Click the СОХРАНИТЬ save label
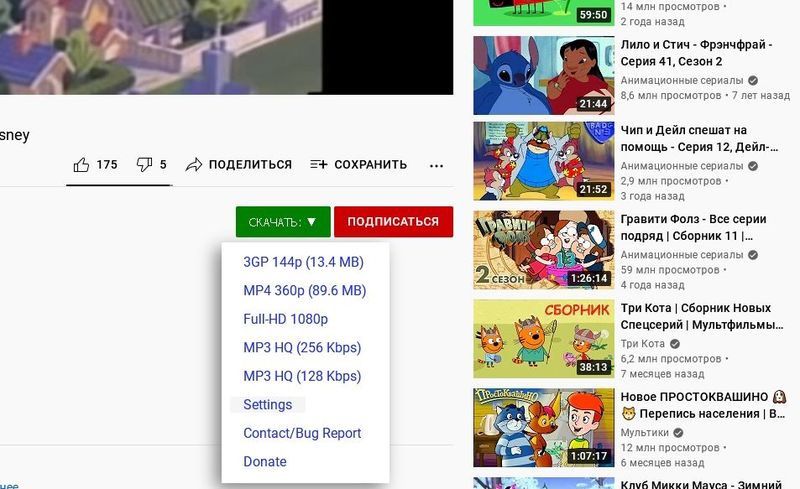The image size is (800, 489). coord(370,164)
